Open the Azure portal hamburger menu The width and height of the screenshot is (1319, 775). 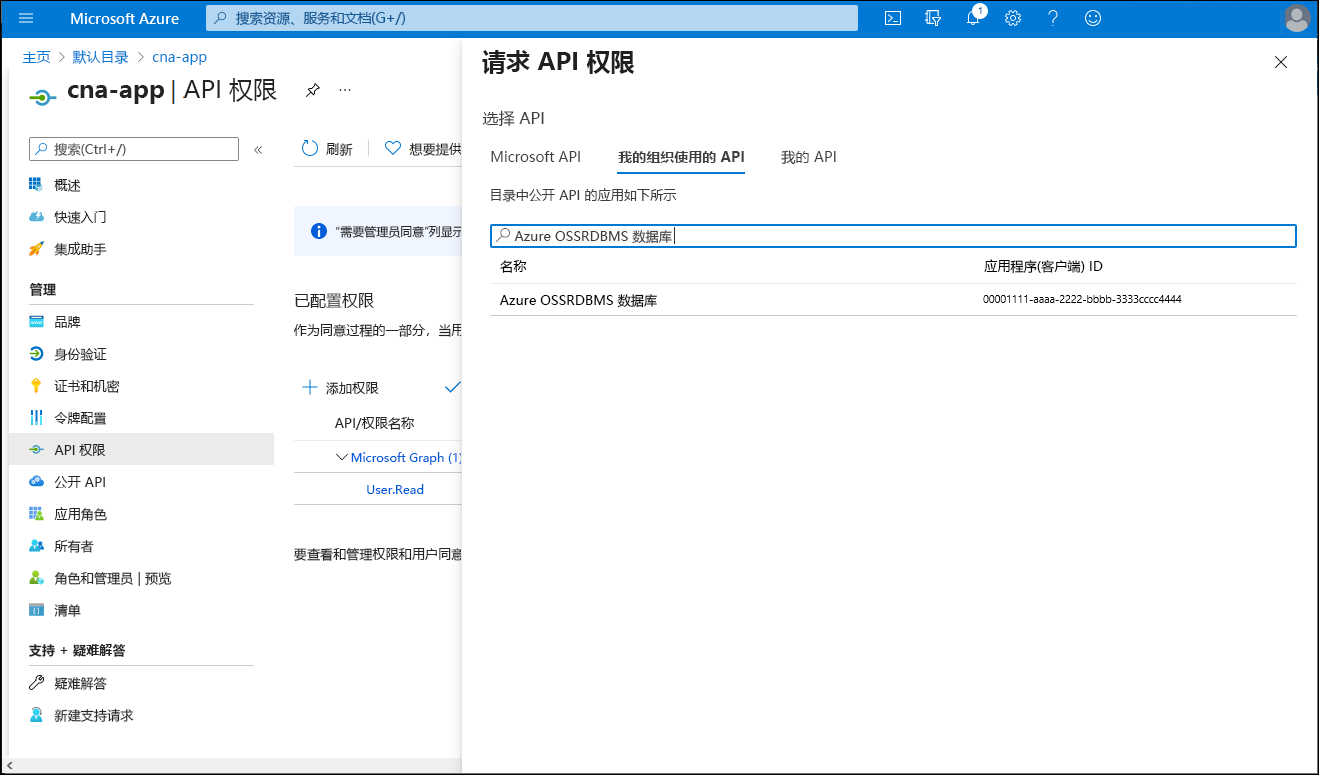26,18
